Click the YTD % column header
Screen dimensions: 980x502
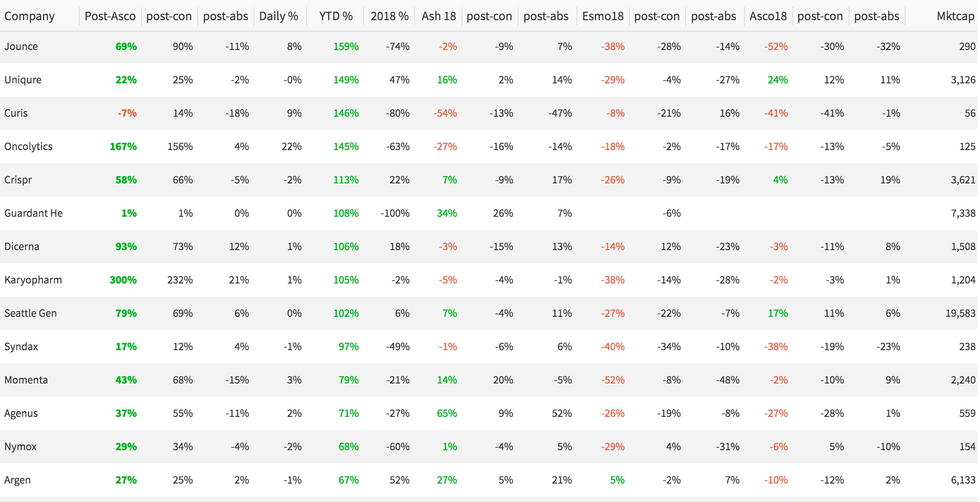336,16
